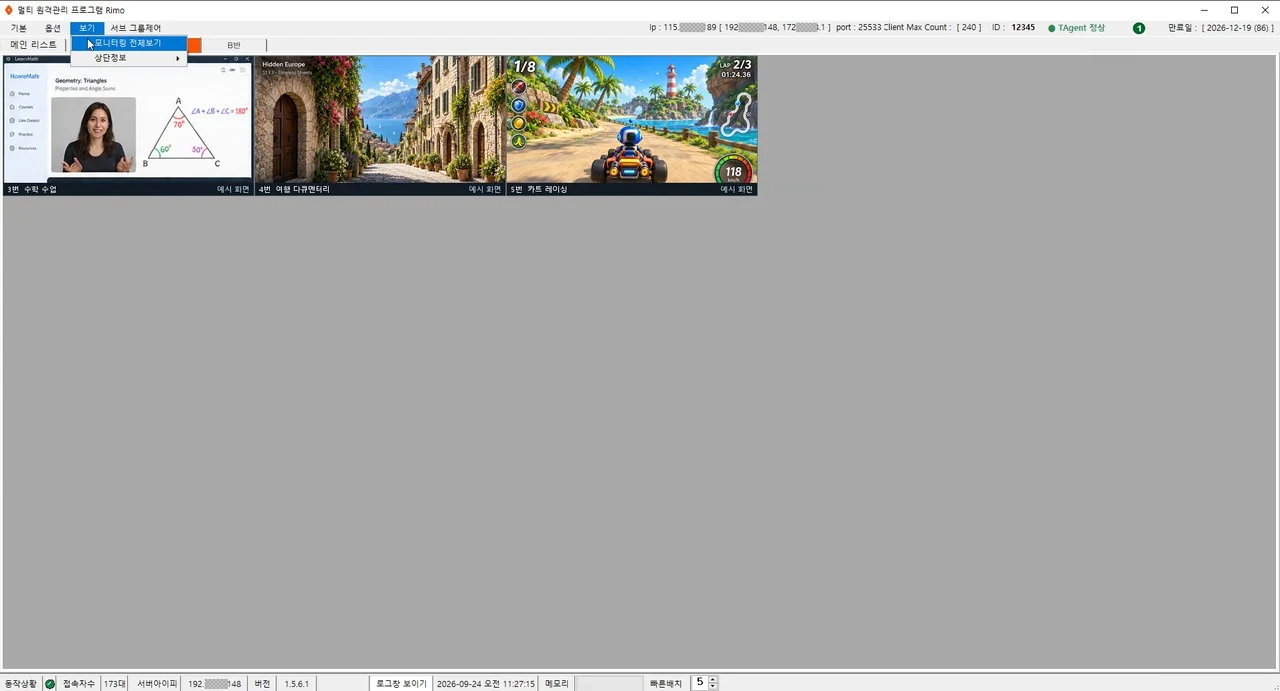
Task: Open the 옵션 menu
Action: (52, 28)
